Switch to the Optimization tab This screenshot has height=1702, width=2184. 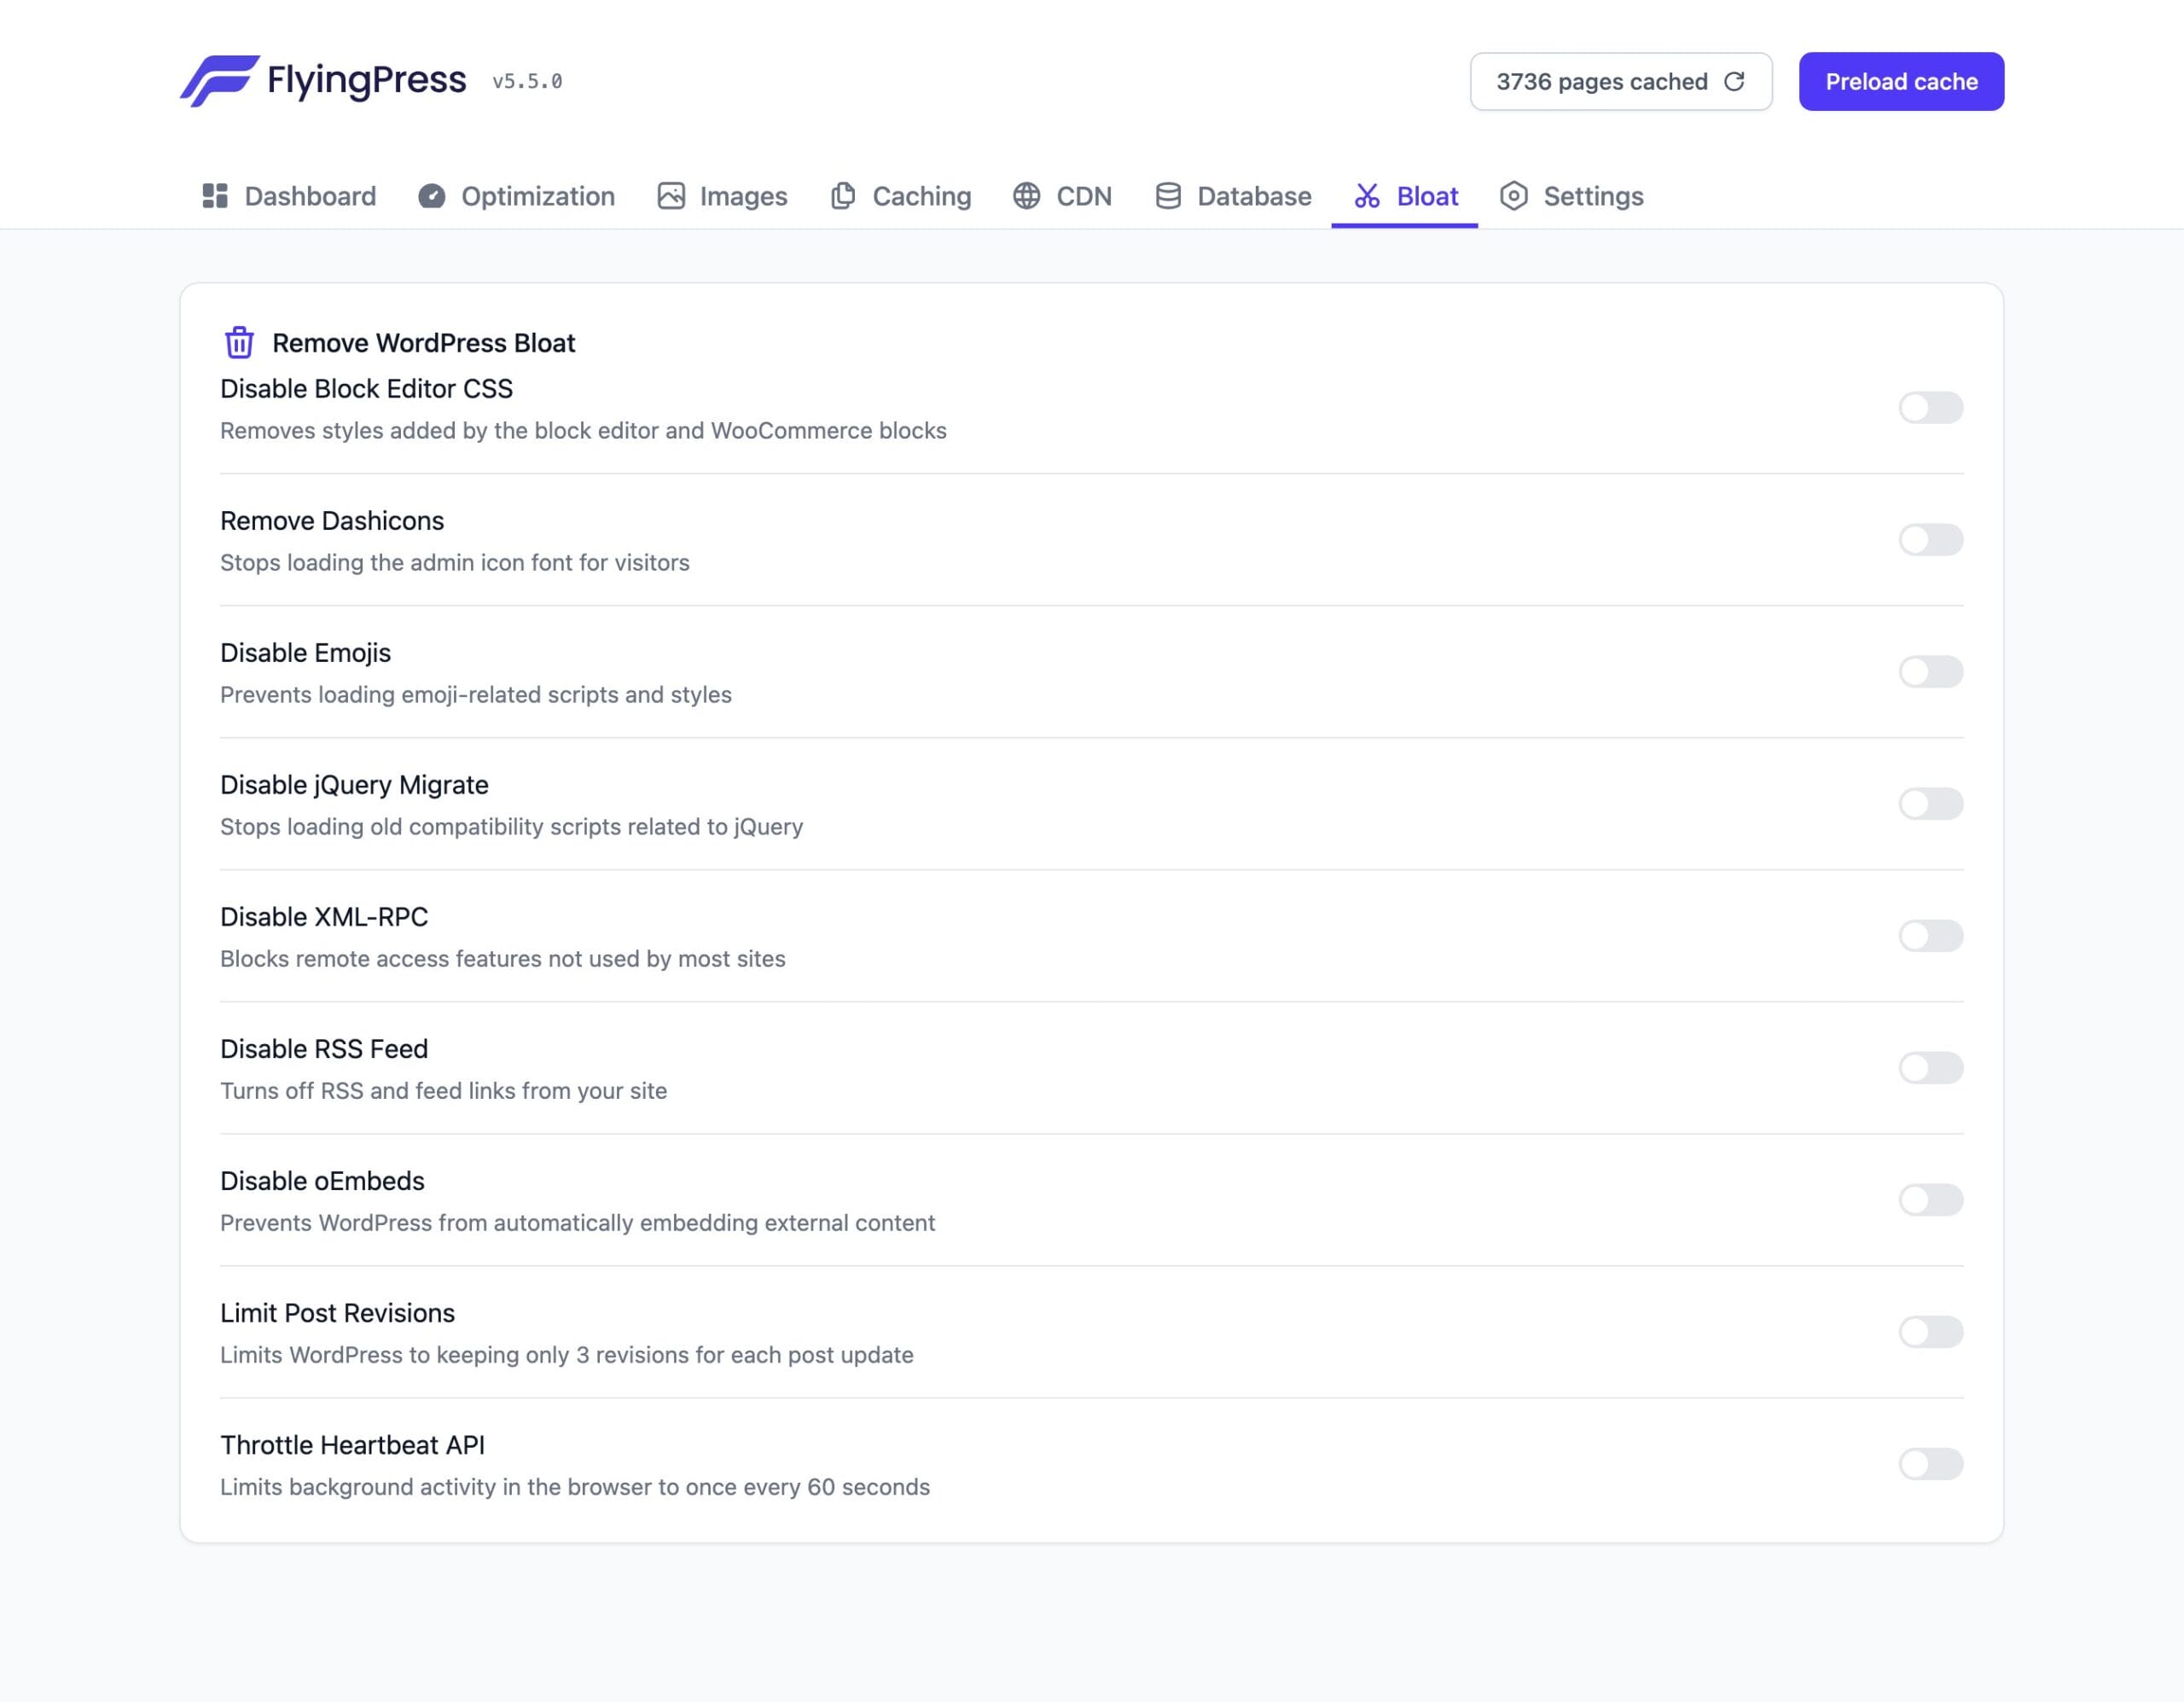point(517,196)
